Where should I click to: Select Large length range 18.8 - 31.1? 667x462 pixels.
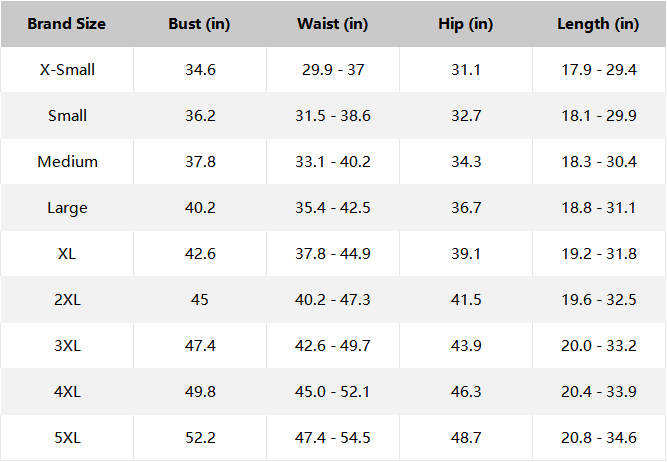click(598, 208)
